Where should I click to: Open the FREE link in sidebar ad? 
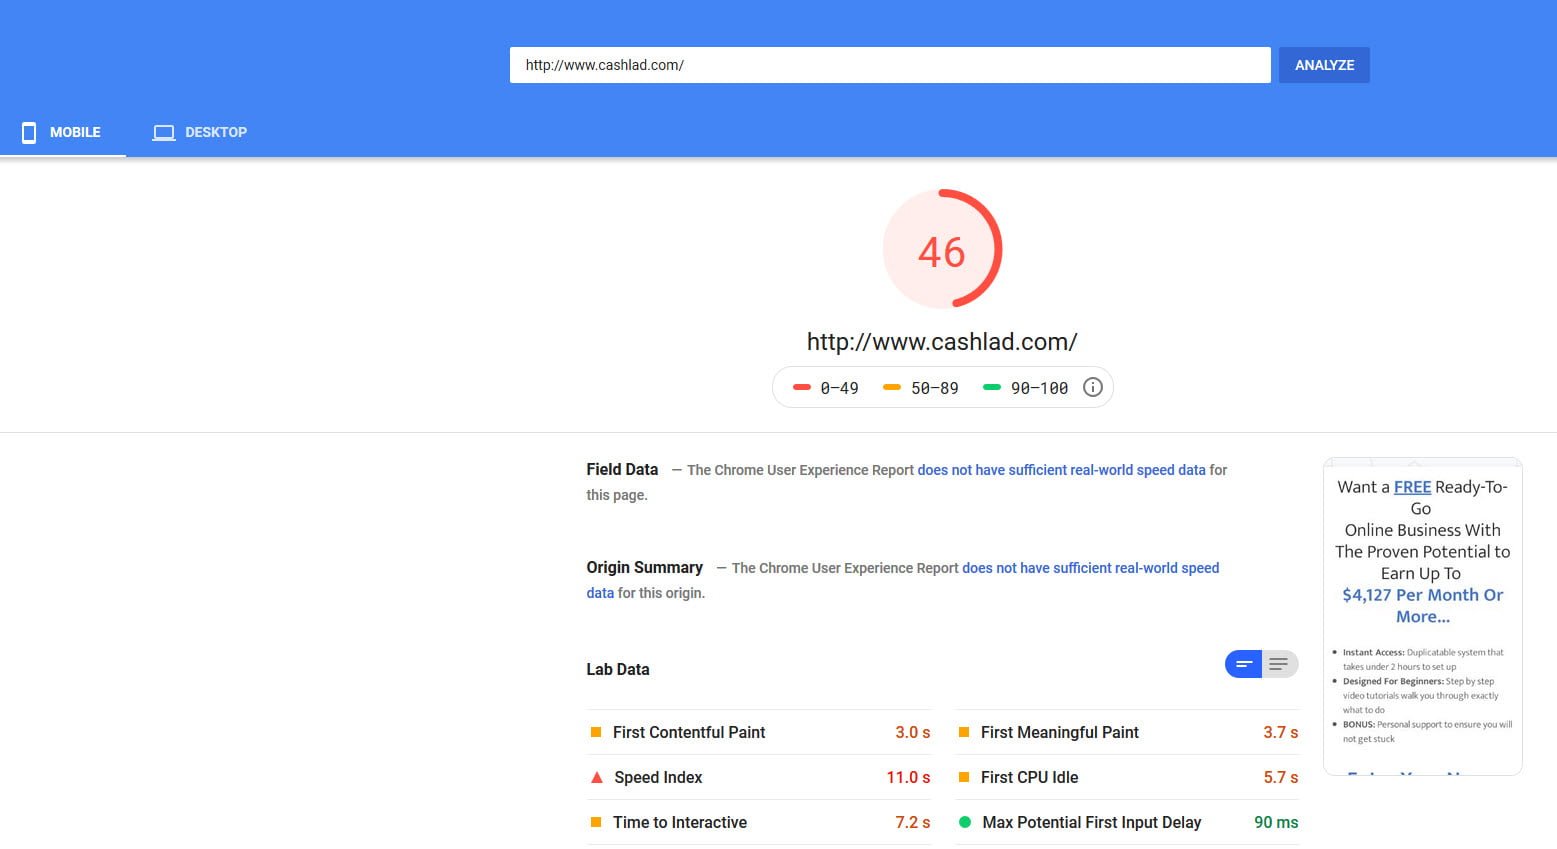pyautogui.click(x=1412, y=487)
